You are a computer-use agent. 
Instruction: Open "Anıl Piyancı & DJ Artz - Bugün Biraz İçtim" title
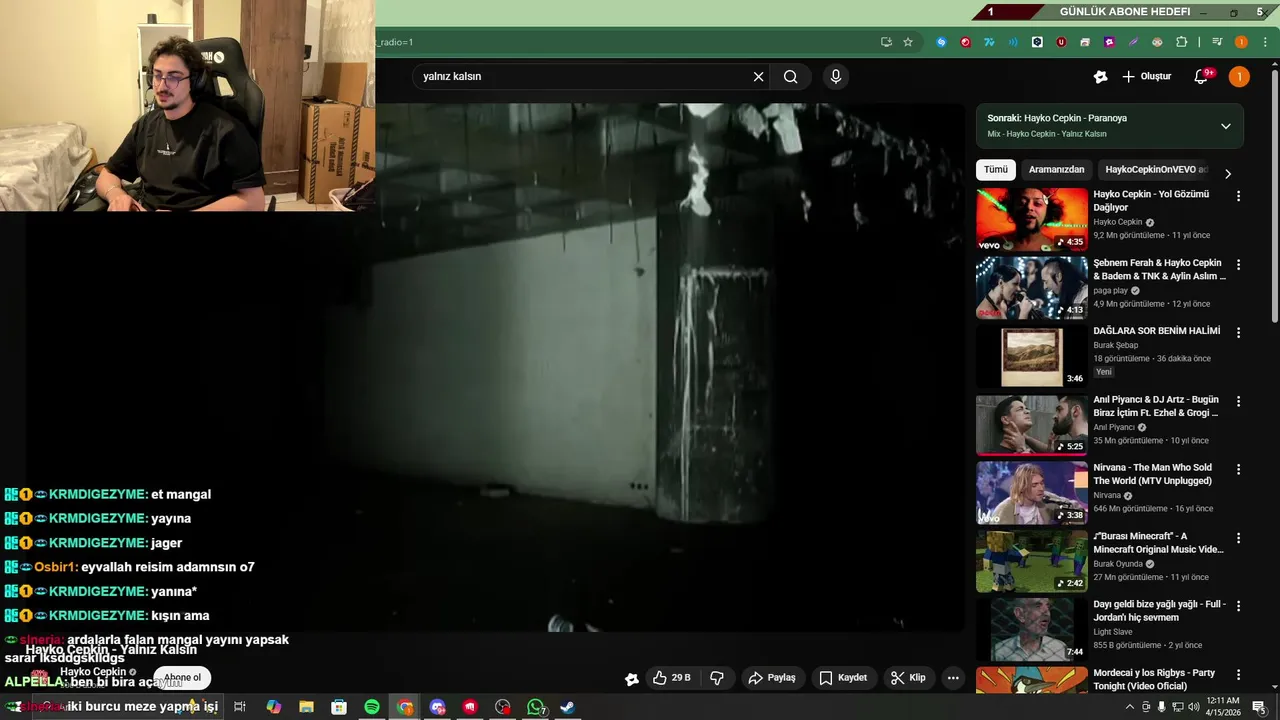coord(1156,406)
